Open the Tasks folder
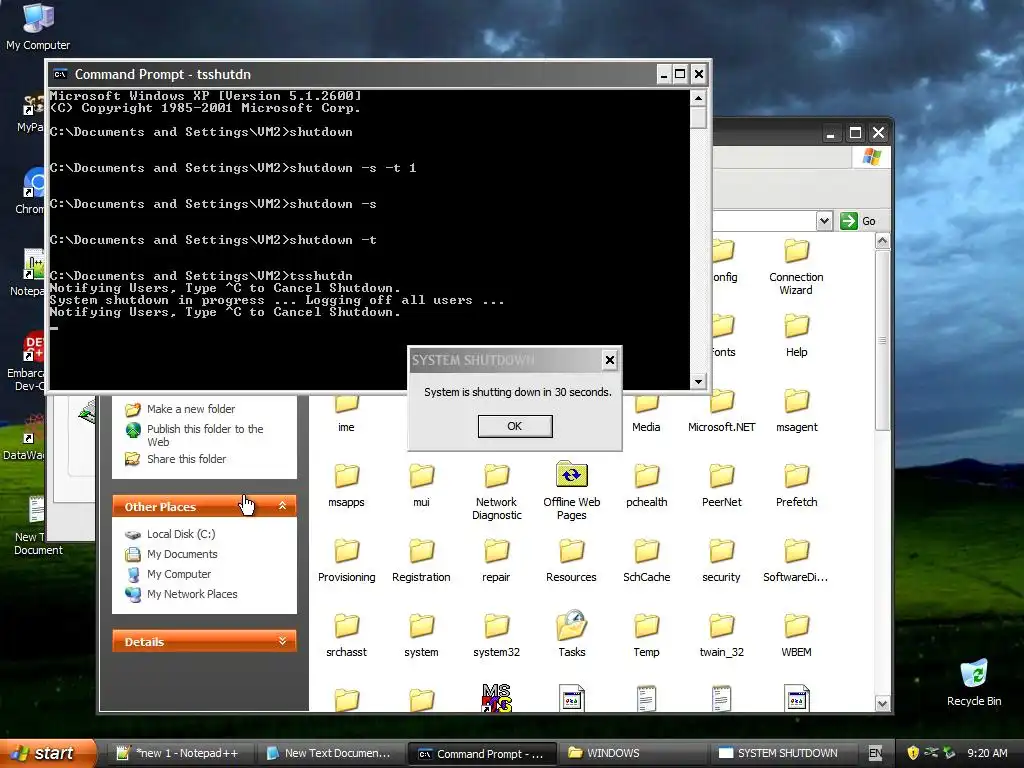Screen dimensions: 1024x768 click(571, 634)
